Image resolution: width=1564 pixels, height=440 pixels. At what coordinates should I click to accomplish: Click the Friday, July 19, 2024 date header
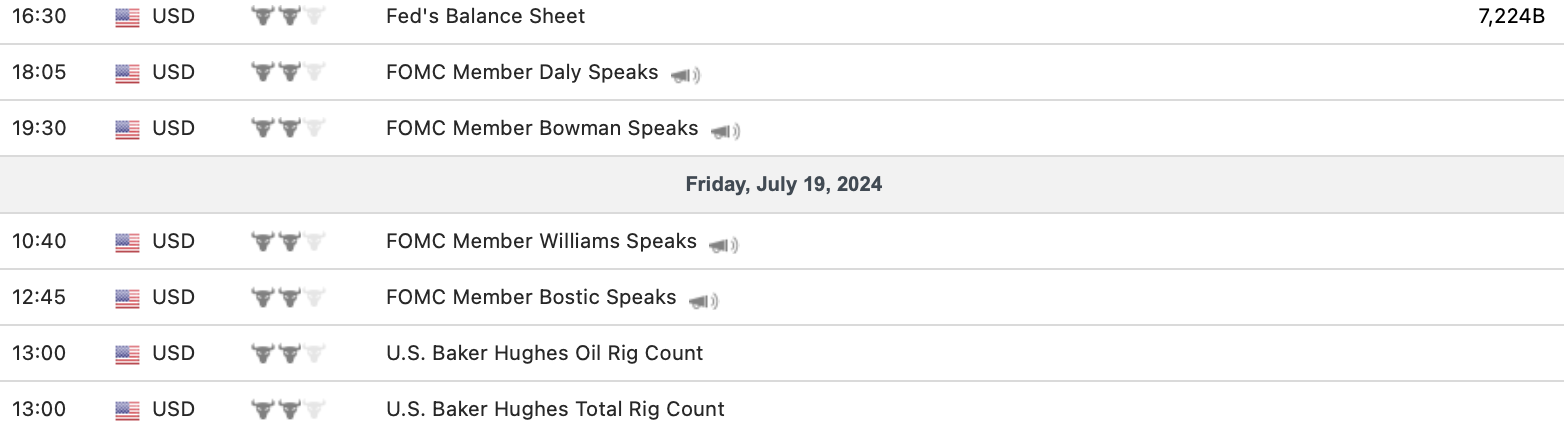[x=783, y=185]
